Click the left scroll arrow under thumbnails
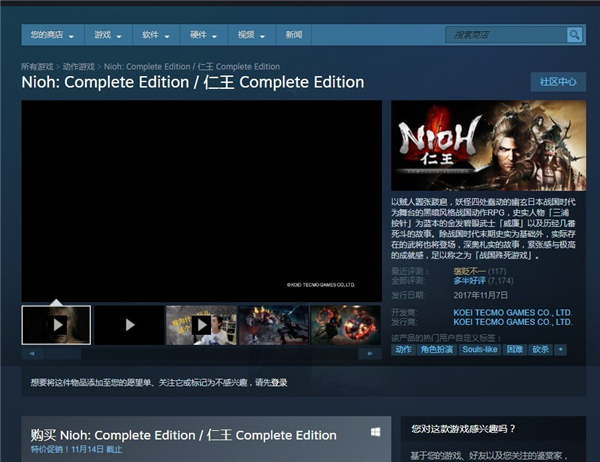Viewport: 600px width, 462px height. (x=32, y=353)
